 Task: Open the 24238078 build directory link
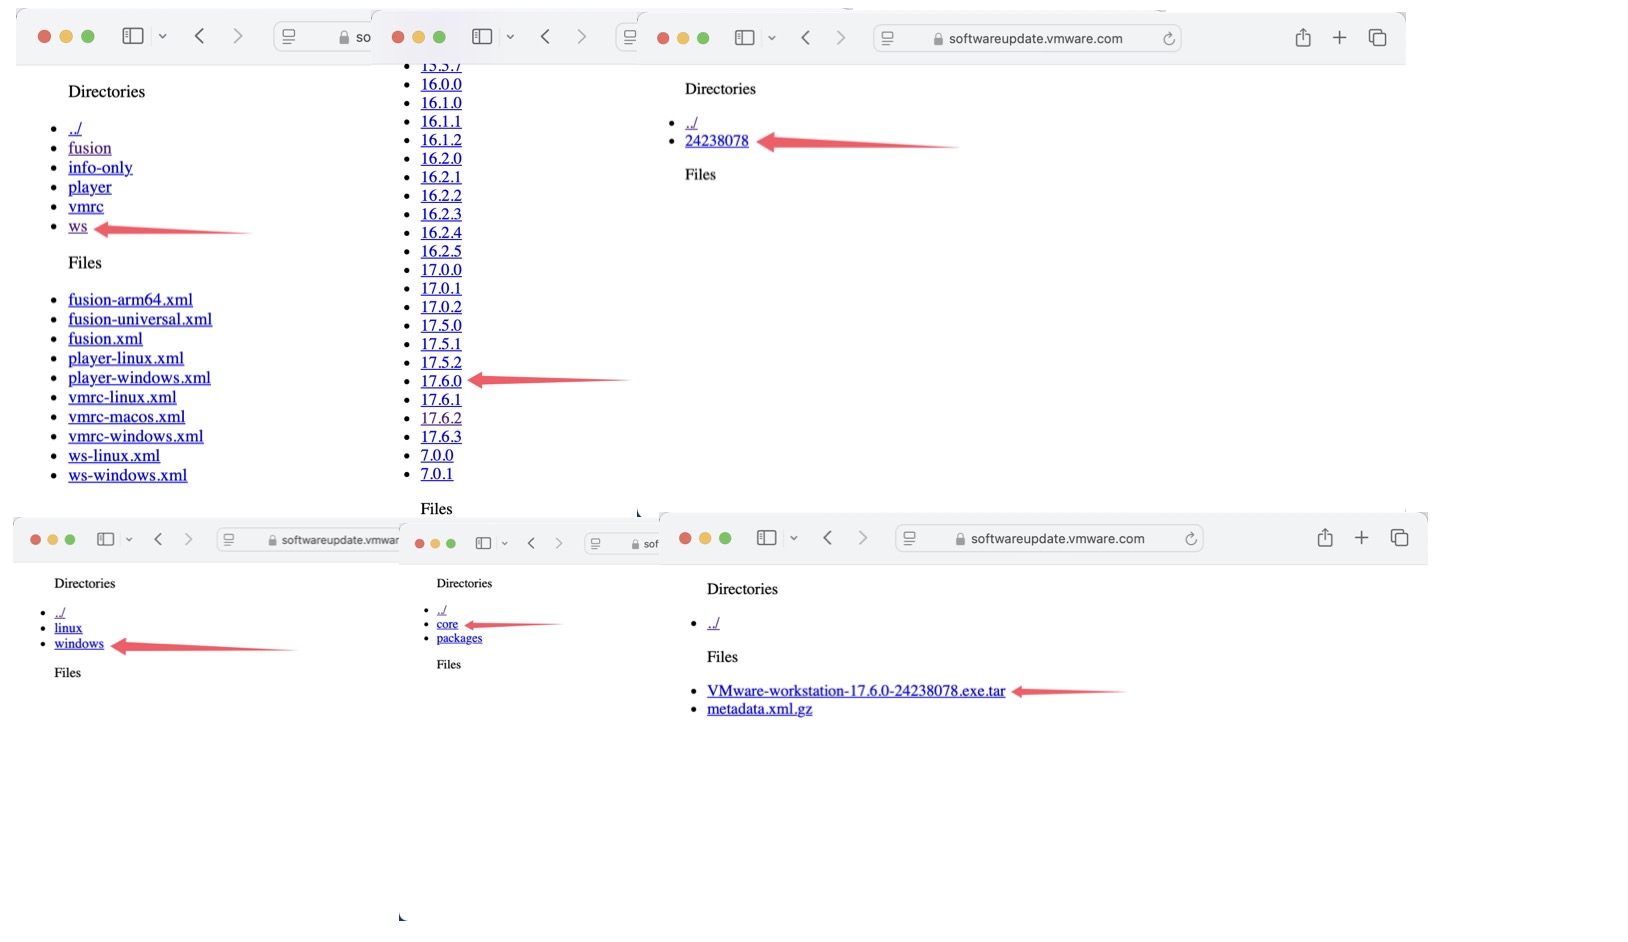(x=717, y=141)
